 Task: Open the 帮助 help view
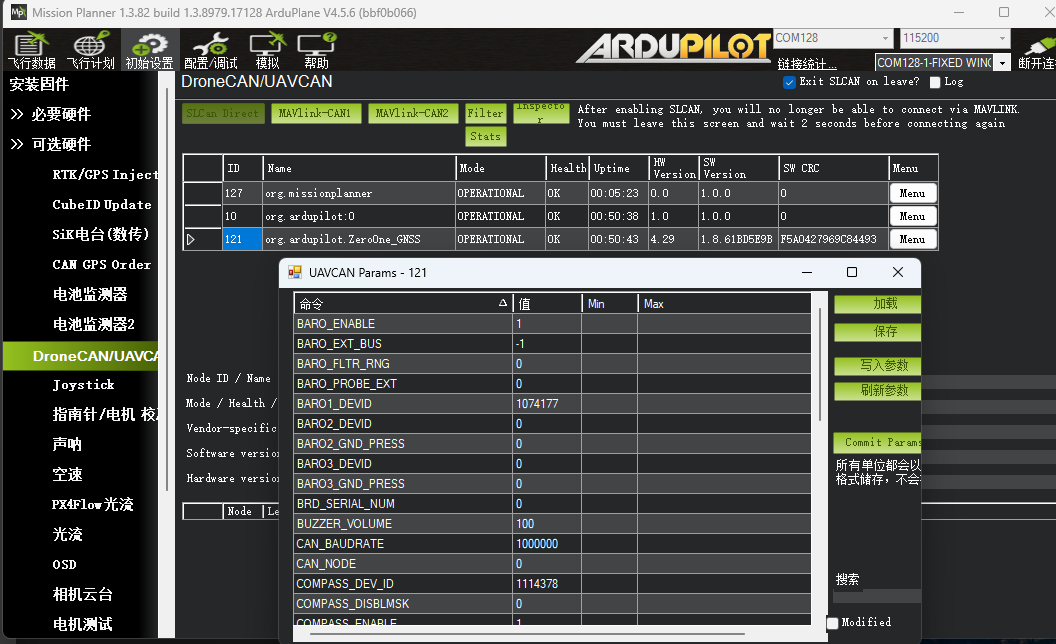click(317, 51)
